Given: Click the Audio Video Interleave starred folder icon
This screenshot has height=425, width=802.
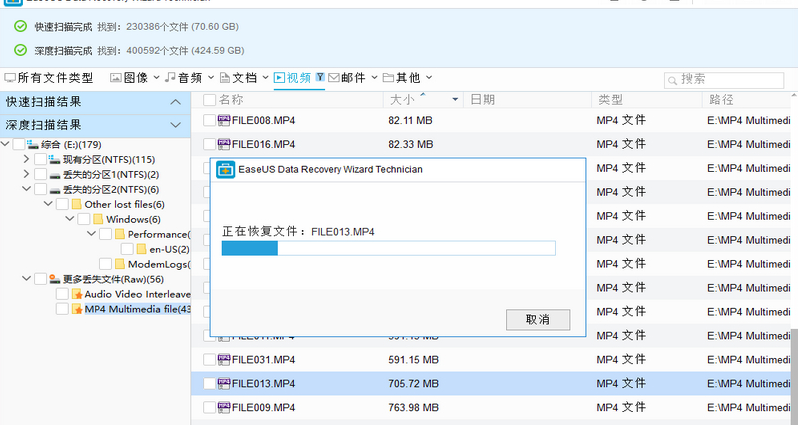Looking at the screenshot, I should coord(77,294).
